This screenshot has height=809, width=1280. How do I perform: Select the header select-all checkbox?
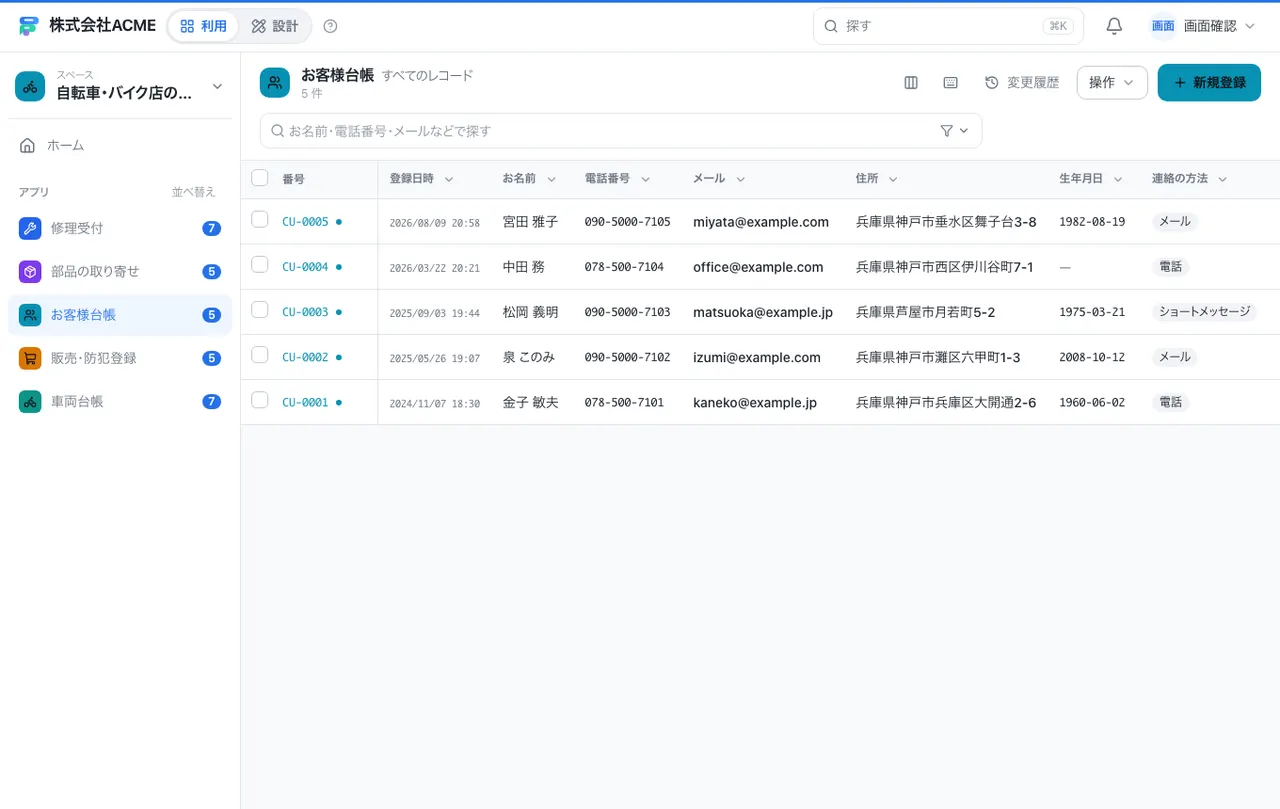pos(260,178)
